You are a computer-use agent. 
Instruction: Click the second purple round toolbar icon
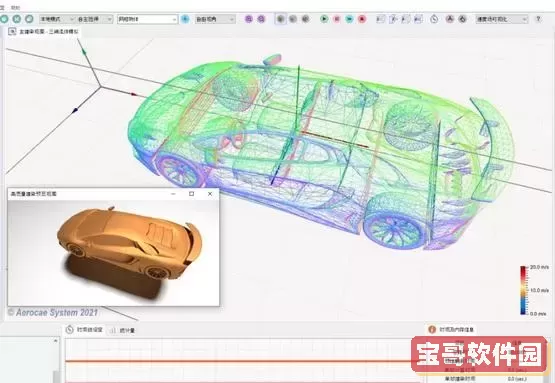click(261, 19)
